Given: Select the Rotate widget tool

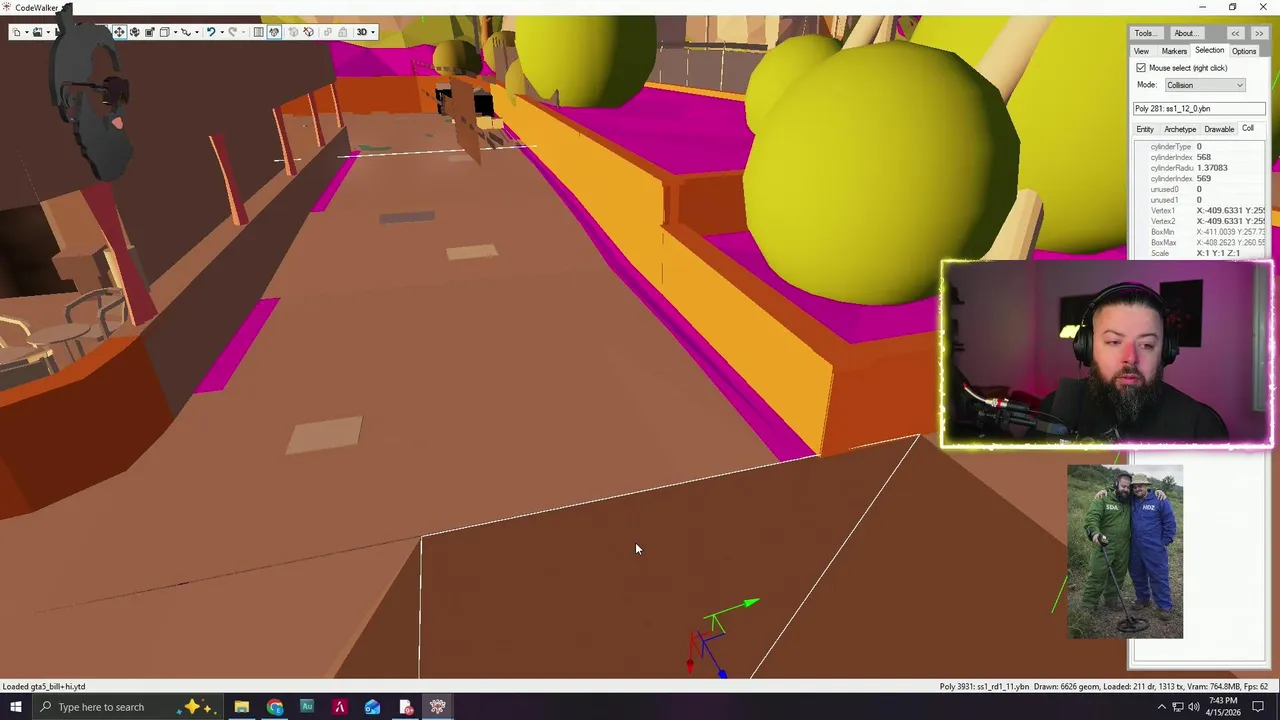Looking at the screenshot, I should tap(135, 32).
